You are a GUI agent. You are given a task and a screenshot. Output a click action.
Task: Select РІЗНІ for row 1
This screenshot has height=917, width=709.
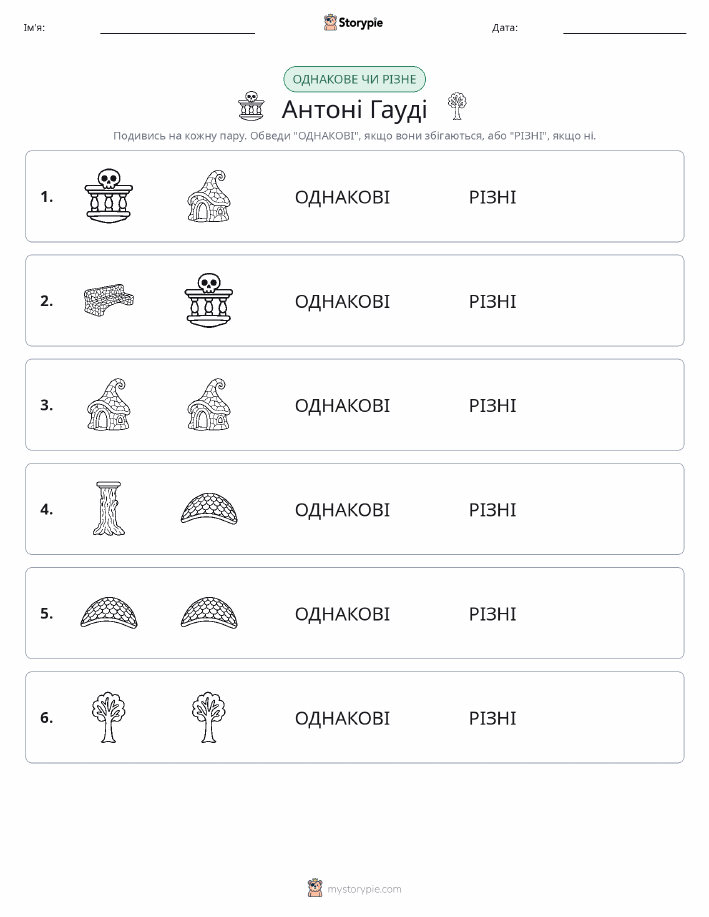(x=493, y=197)
